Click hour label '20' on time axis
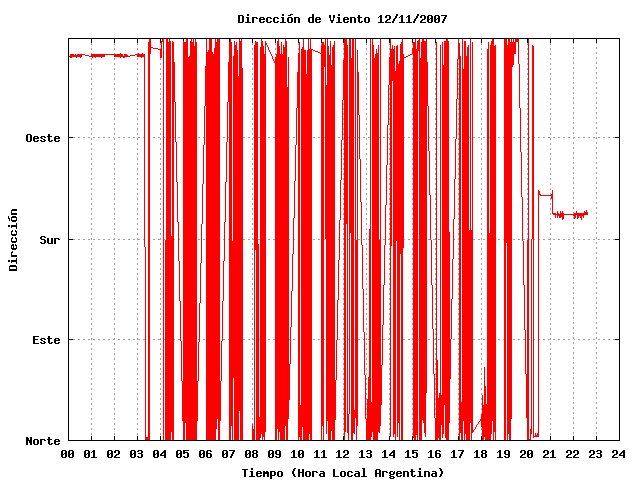 pos(527,454)
